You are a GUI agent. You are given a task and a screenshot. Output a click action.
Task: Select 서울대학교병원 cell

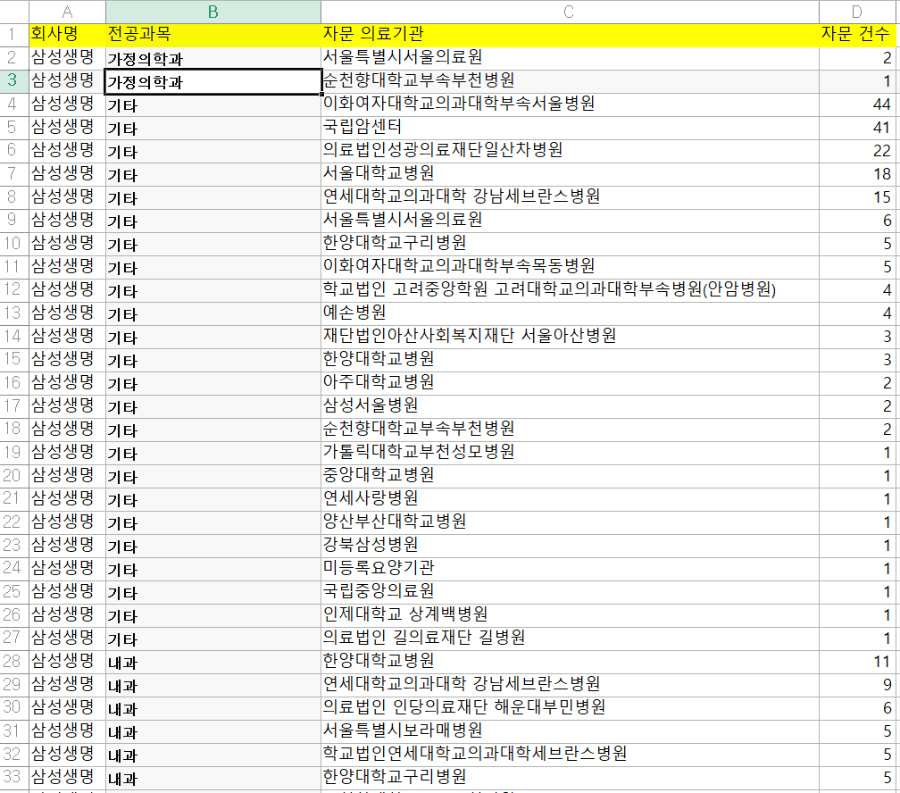click(569, 174)
